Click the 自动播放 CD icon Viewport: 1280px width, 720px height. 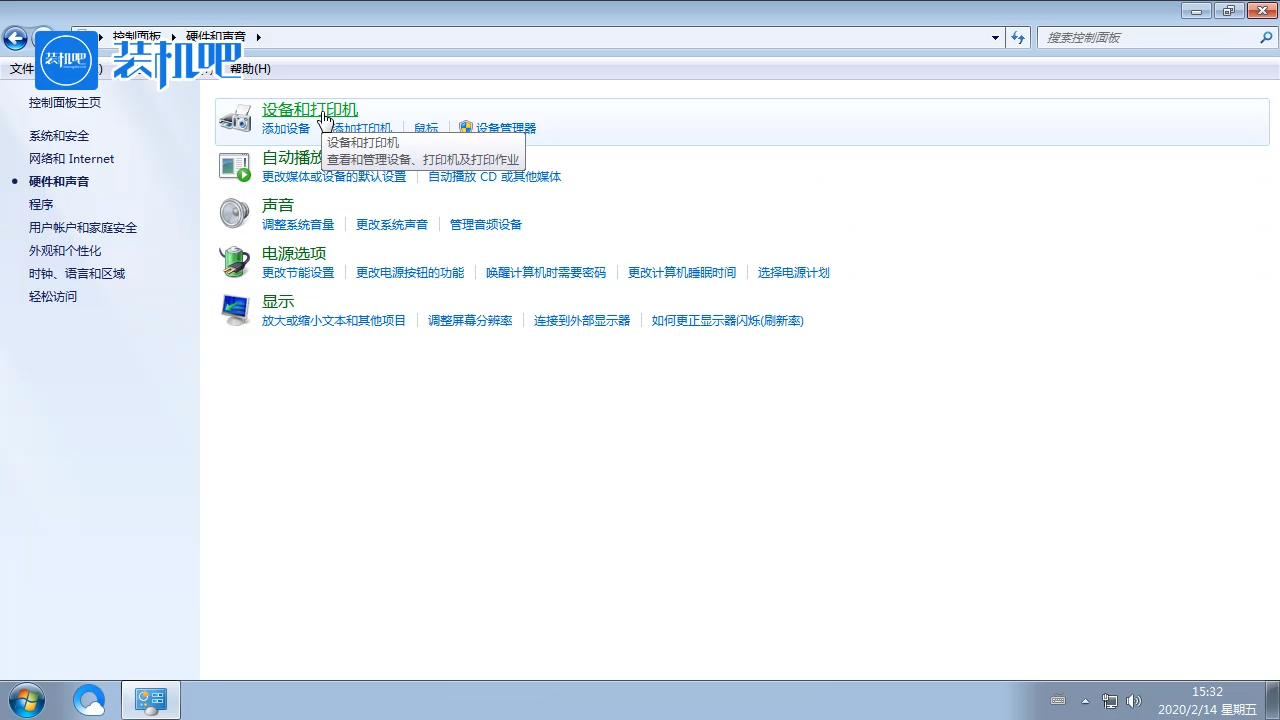coord(235,165)
